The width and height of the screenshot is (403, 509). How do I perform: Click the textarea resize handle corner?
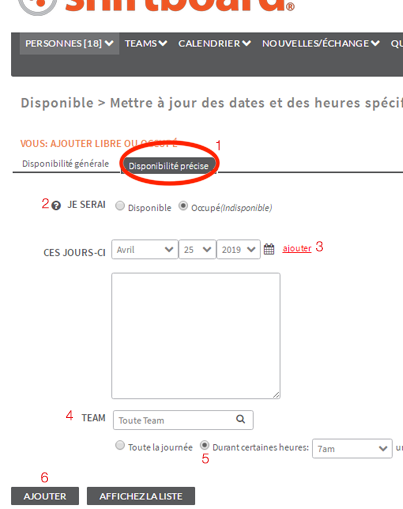[276, 395]
